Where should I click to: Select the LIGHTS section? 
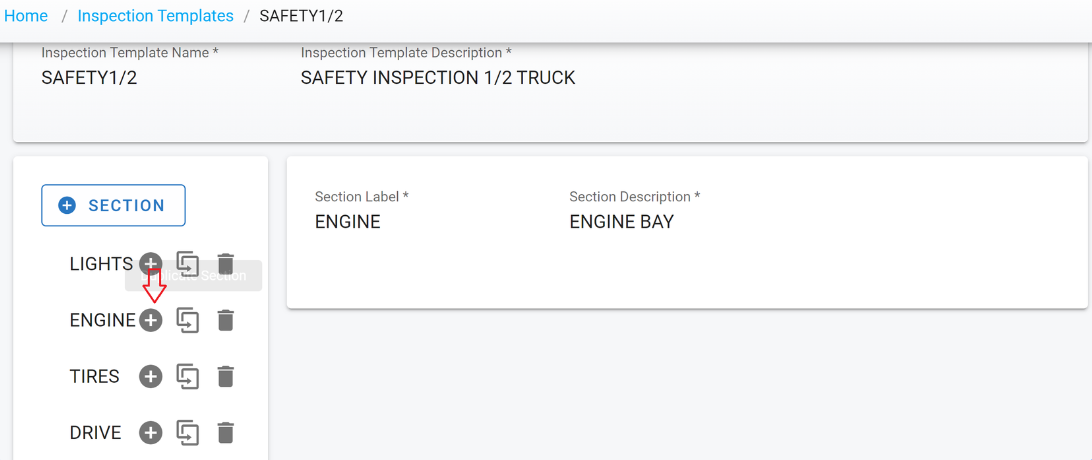[101, 264]
